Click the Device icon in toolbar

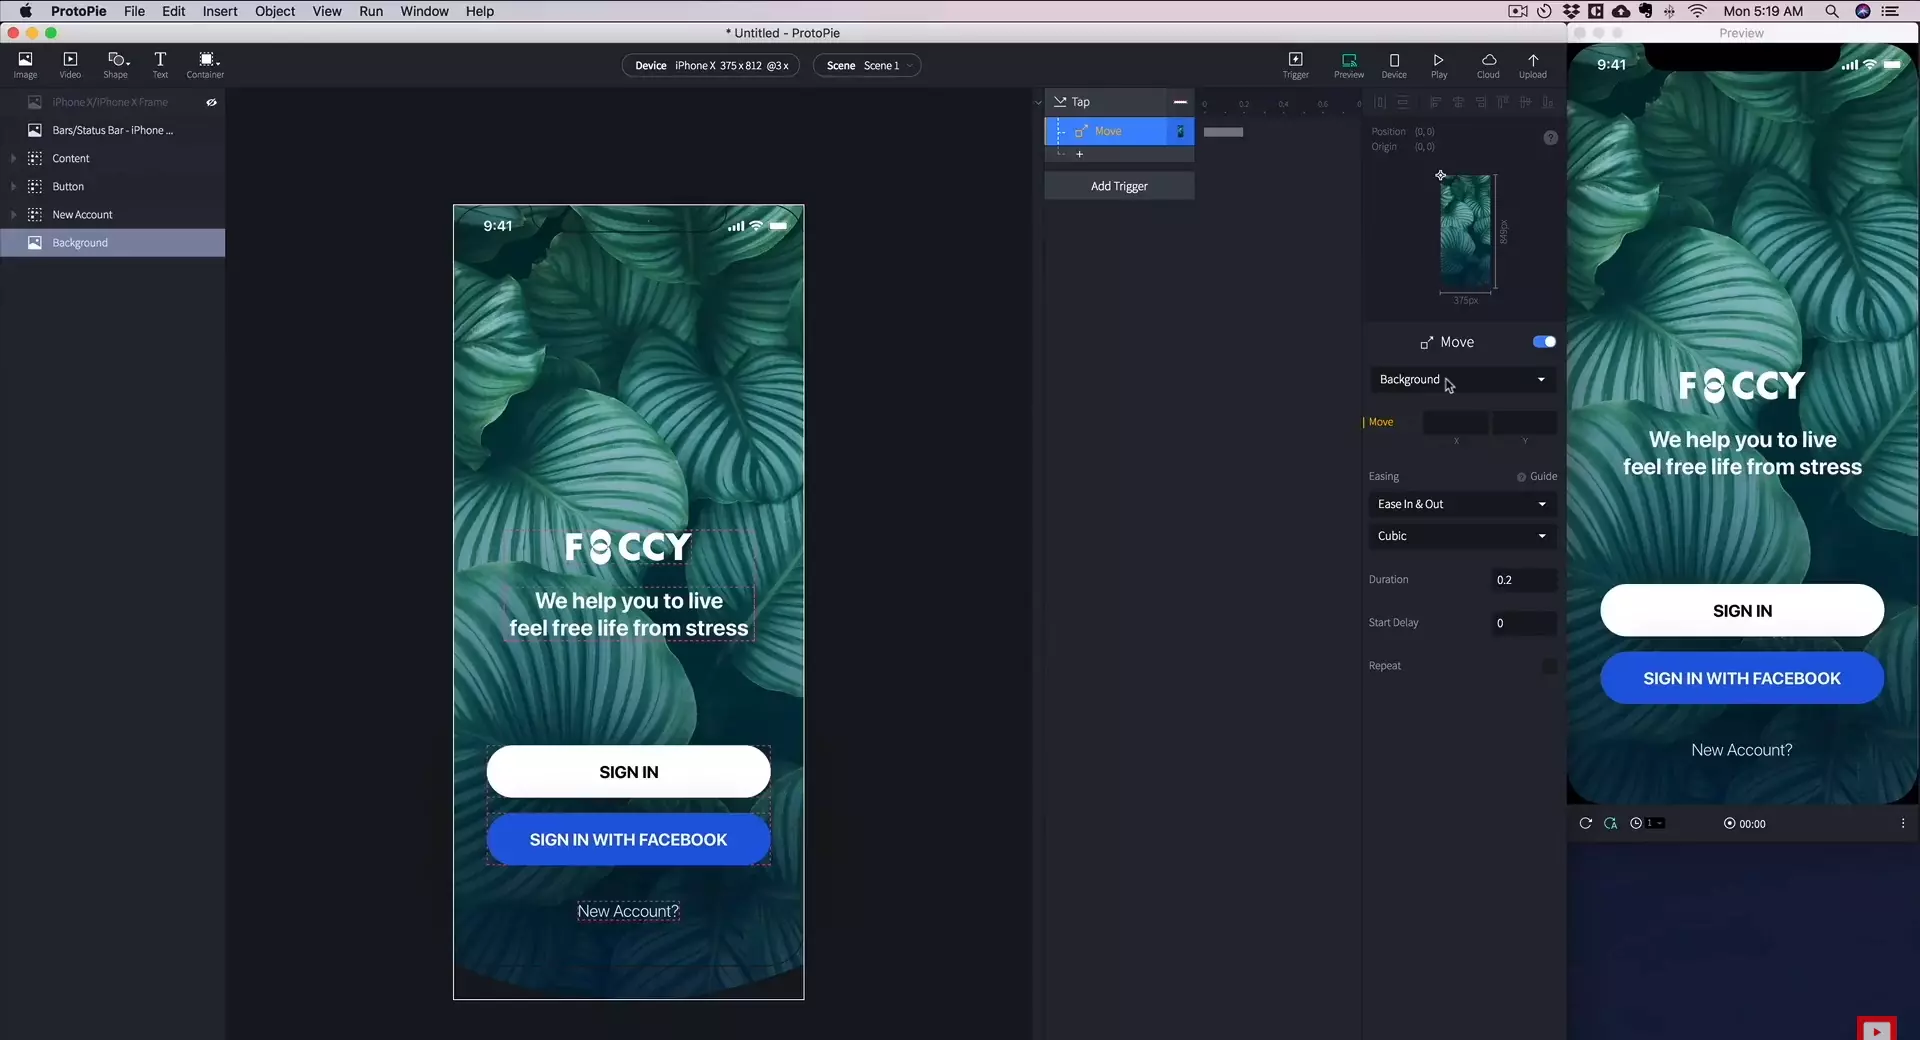[x=1394, y=65]
